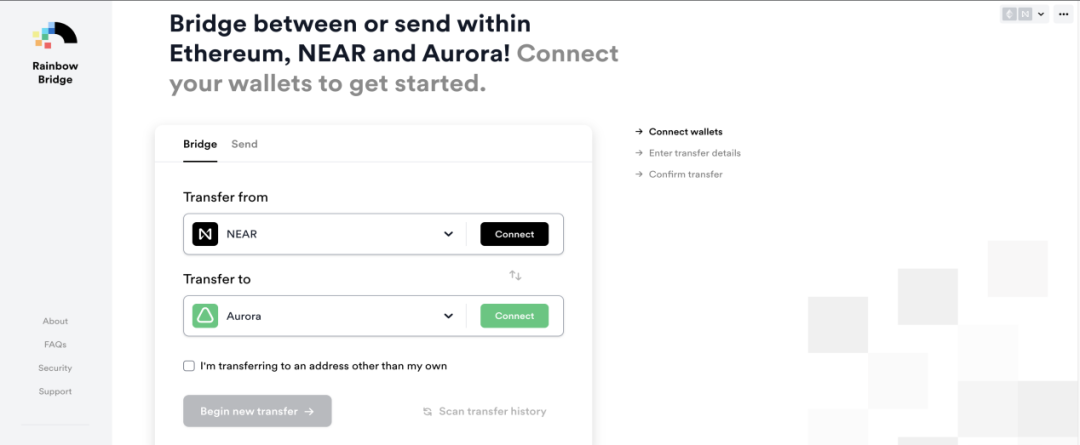Open the FAQs sidebar link

pyautogui.click(x=55, y=344)
